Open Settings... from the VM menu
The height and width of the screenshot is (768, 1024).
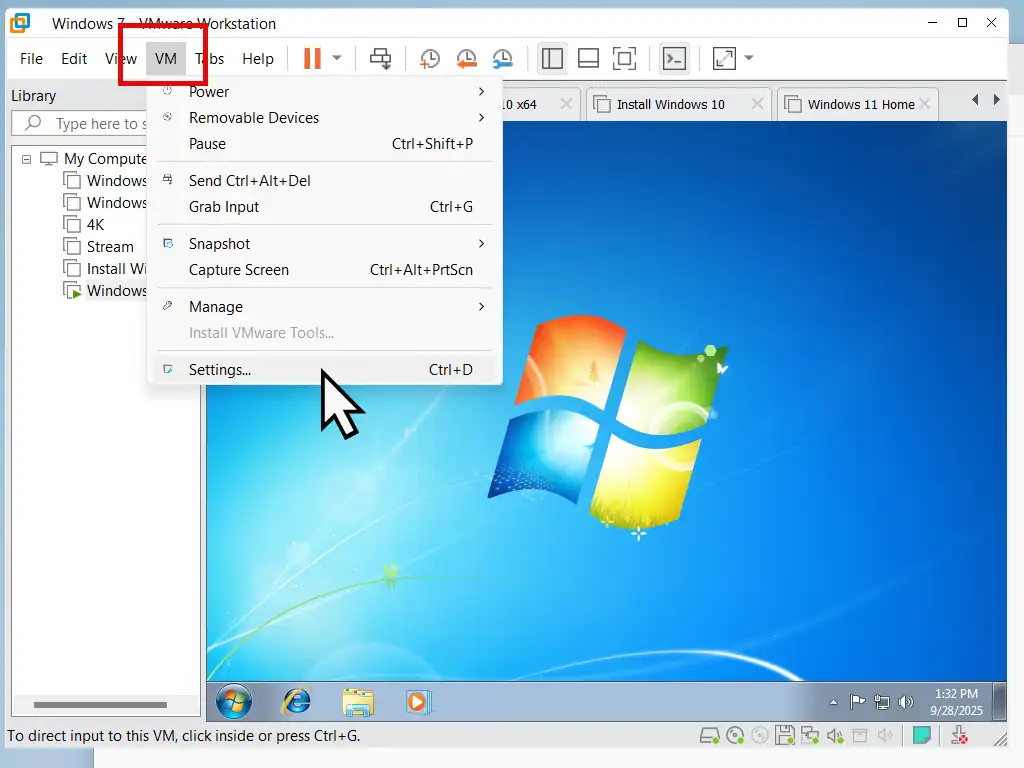tap(325, 370)
